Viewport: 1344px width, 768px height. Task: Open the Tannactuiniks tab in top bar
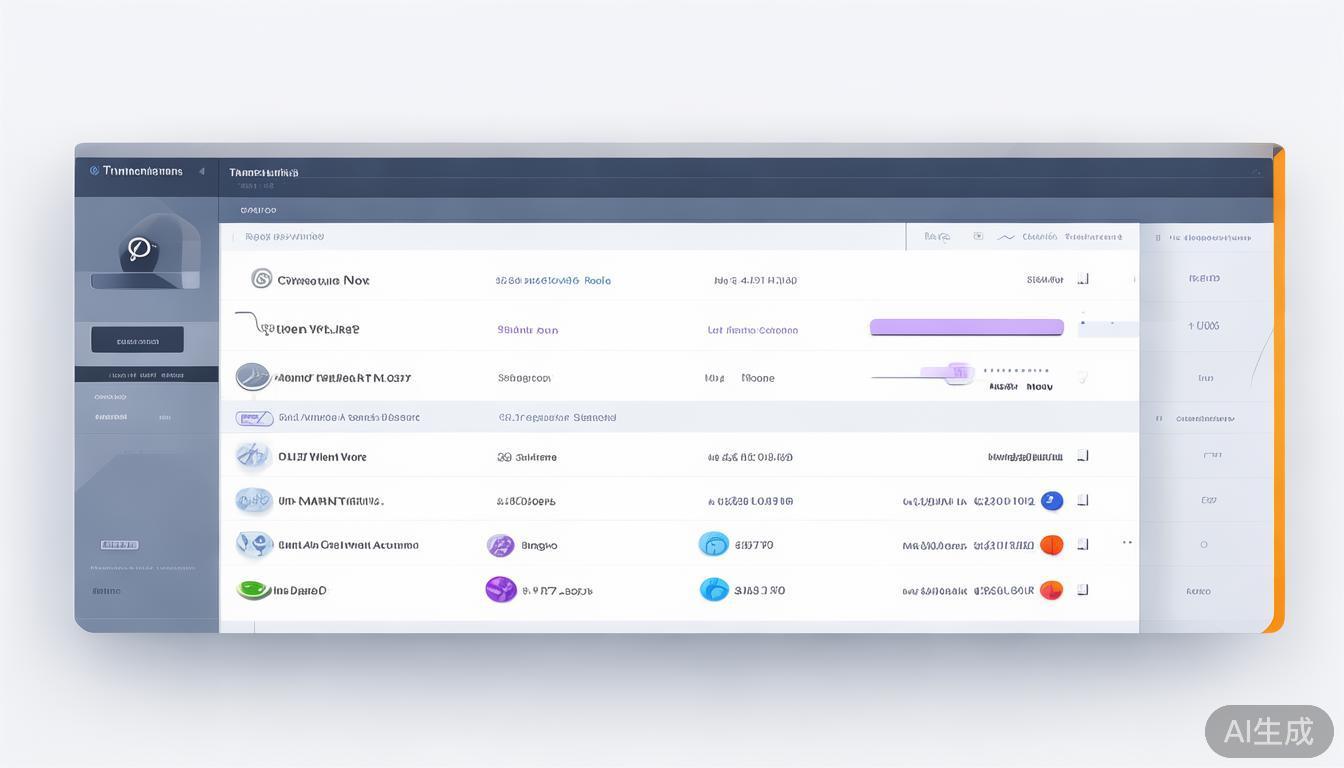(263, 172)
